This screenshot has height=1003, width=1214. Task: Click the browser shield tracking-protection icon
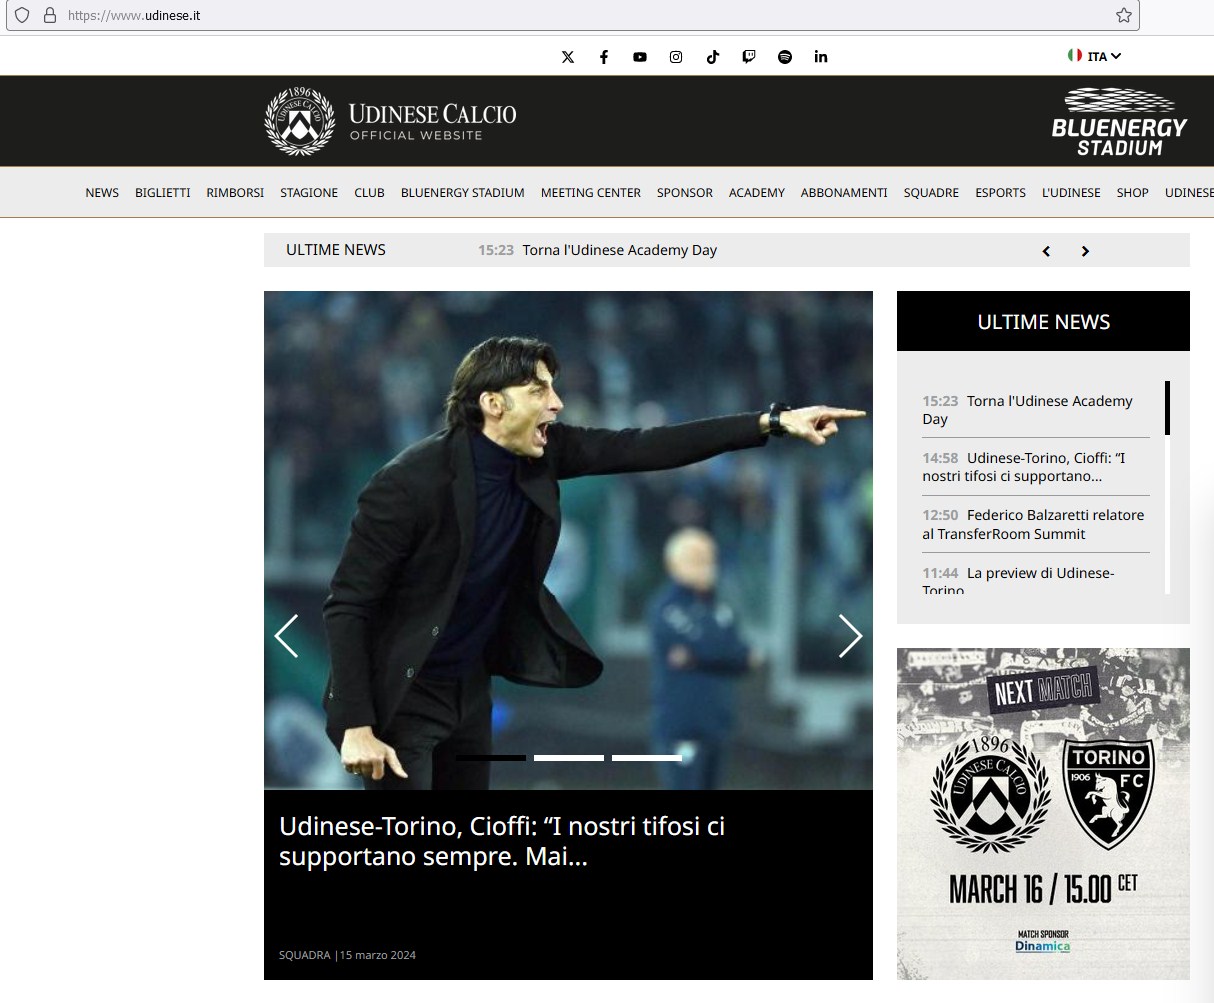(22, 15)
